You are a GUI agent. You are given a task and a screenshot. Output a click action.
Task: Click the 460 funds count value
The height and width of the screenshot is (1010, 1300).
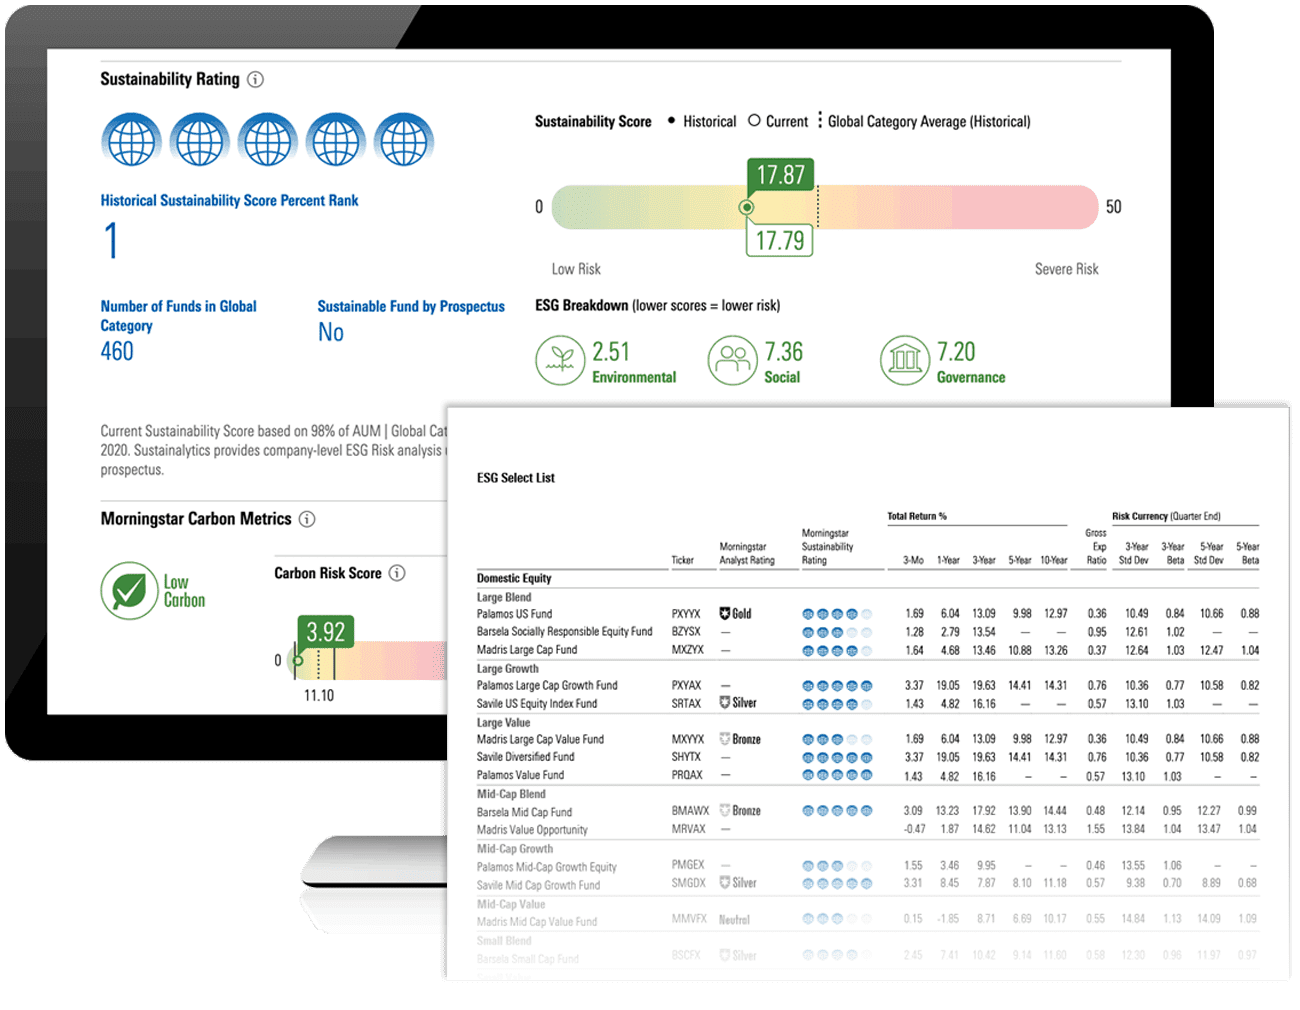(x=117, y=351)
